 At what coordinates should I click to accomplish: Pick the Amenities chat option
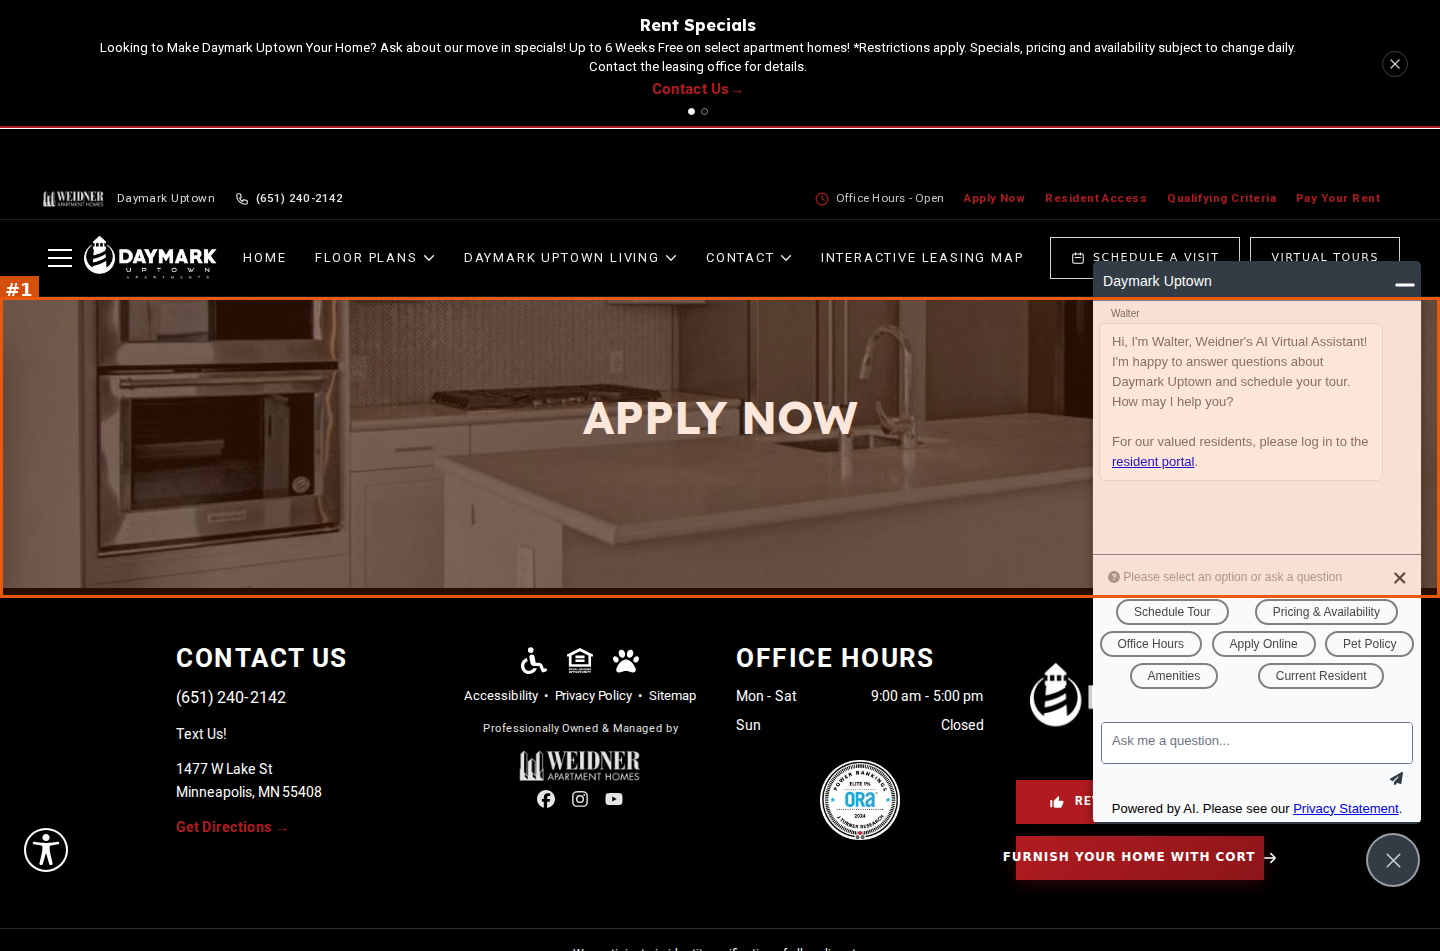click(x=1174, y=676)
